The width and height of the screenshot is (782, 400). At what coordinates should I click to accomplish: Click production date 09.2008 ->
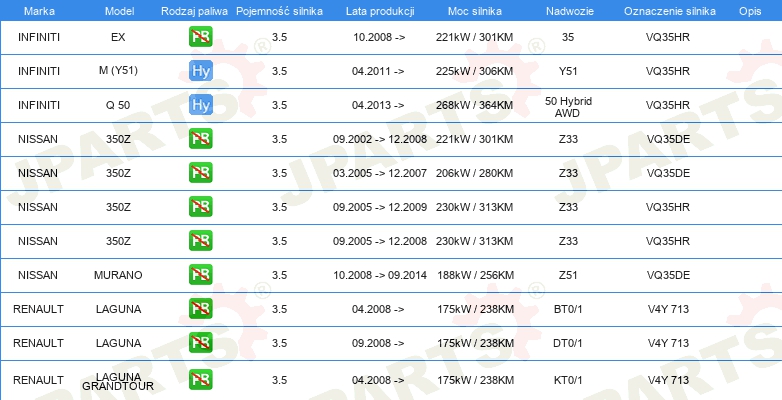click(x=378, y=343)
